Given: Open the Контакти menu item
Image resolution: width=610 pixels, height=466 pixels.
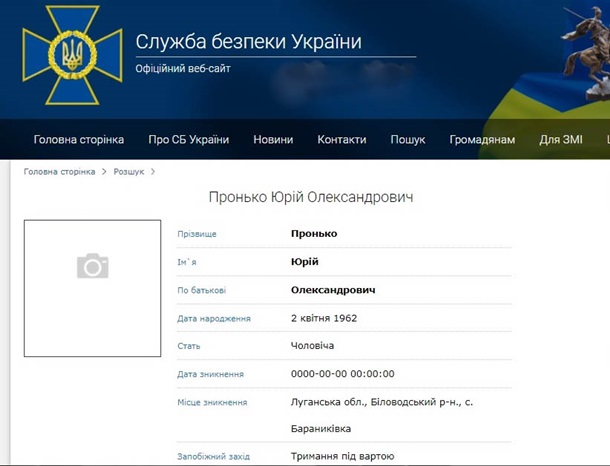Looking at the screenshot, I should 342,140.
